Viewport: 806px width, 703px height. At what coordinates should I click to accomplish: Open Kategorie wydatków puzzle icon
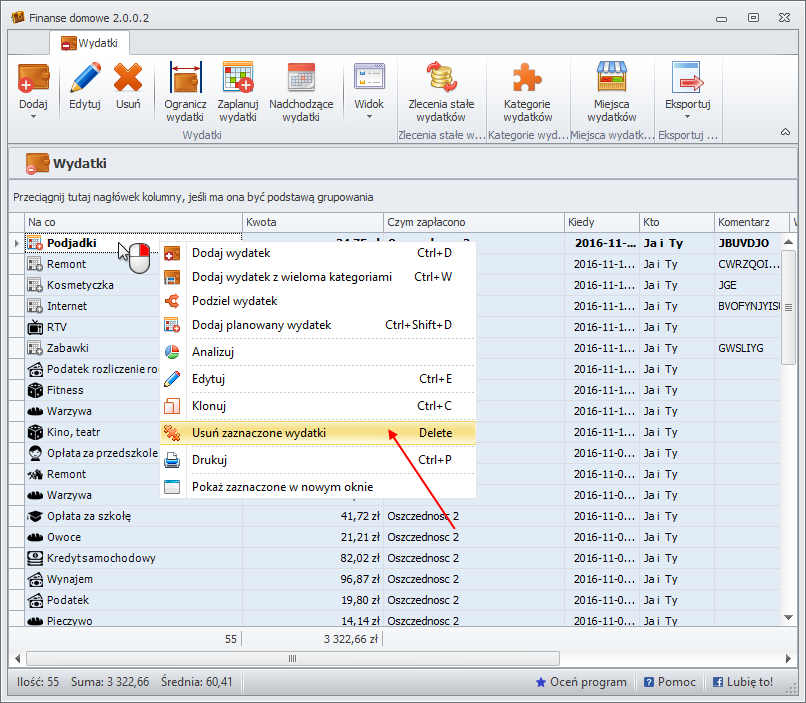527,80
